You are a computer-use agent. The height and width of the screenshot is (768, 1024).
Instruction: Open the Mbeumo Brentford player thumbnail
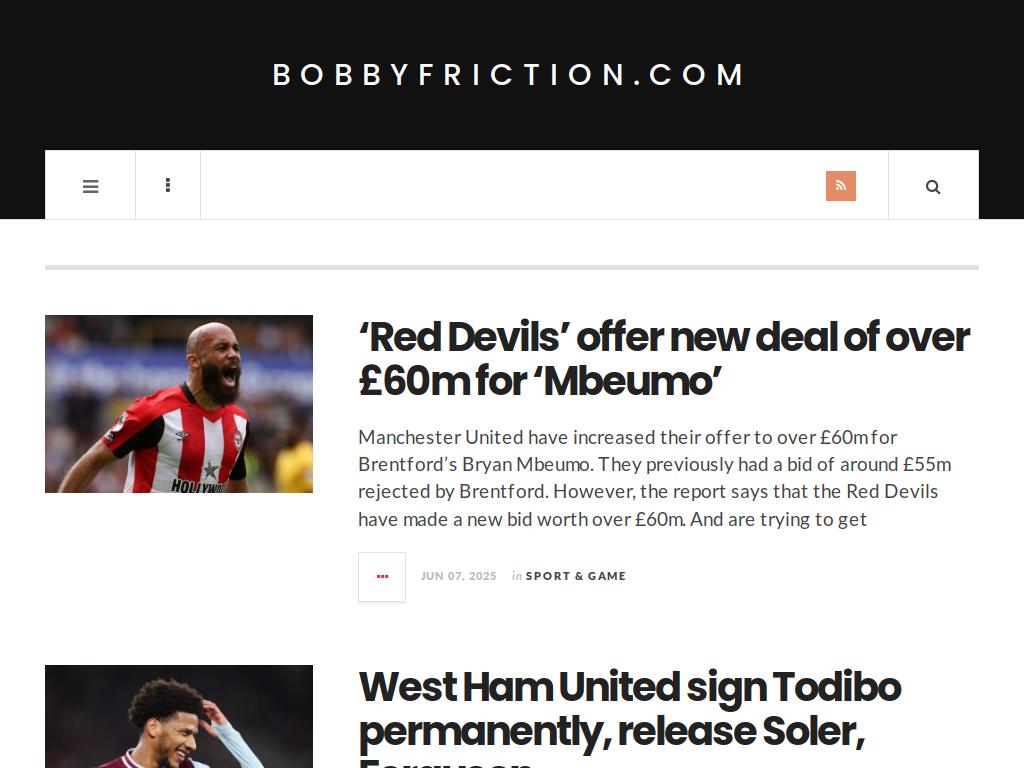click(x=179, y=404)
